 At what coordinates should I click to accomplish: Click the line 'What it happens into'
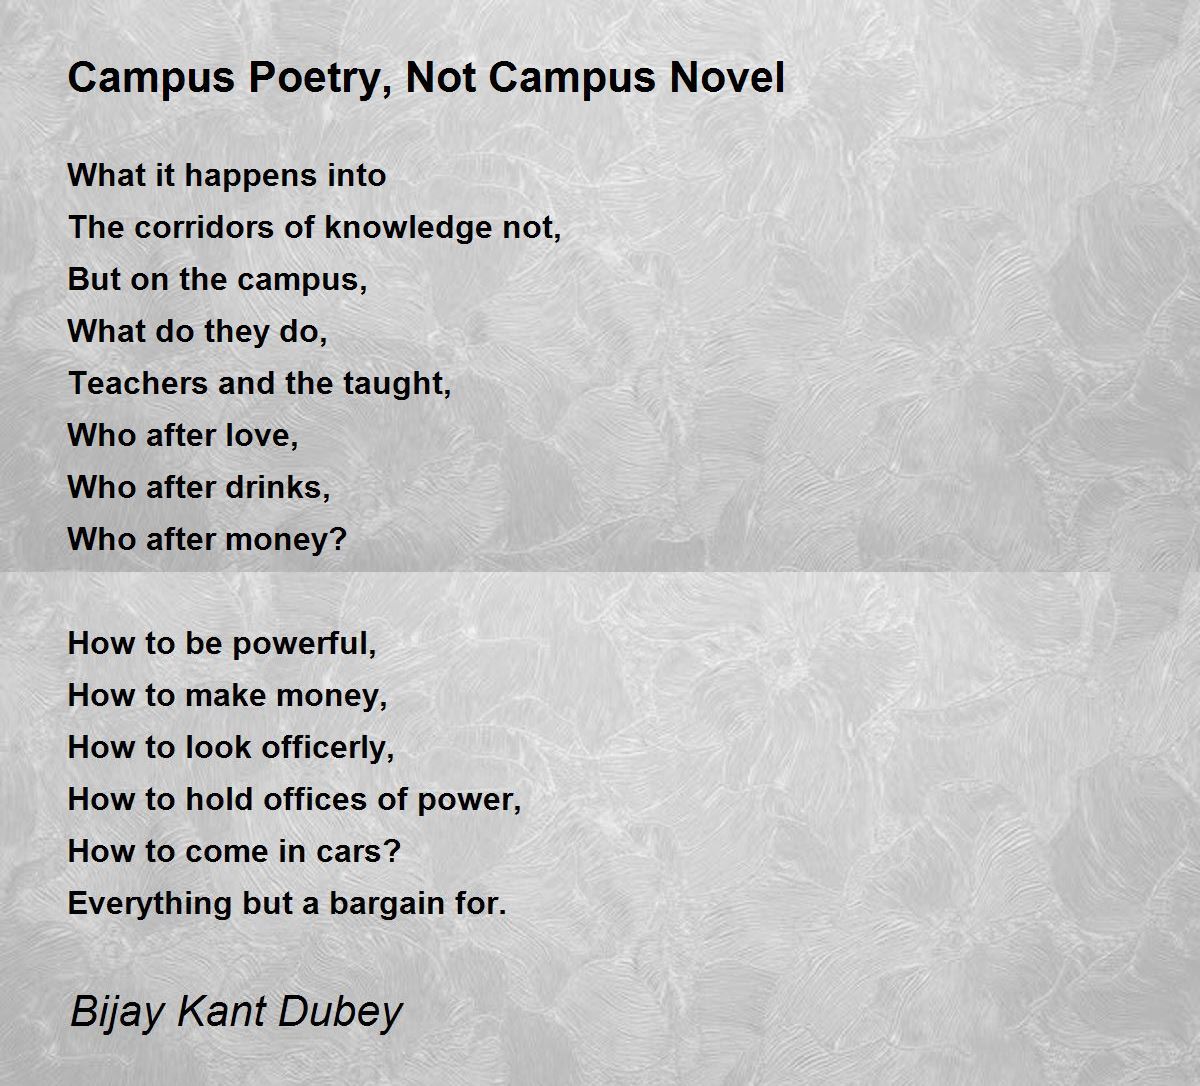(227, 176)
